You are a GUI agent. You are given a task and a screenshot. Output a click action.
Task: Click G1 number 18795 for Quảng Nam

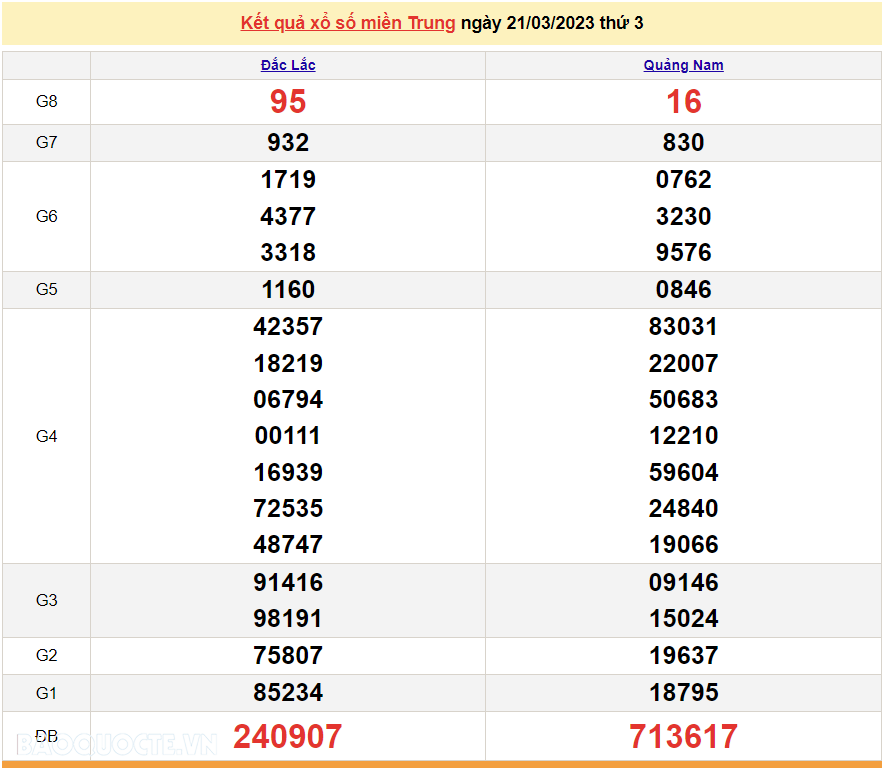683,693
